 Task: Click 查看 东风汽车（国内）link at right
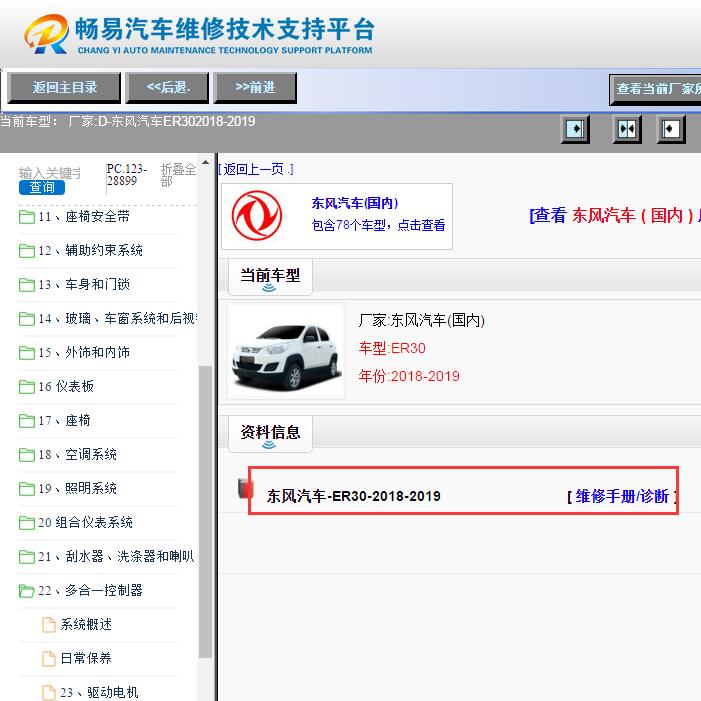pyautogui.click(x=615, y=215)
